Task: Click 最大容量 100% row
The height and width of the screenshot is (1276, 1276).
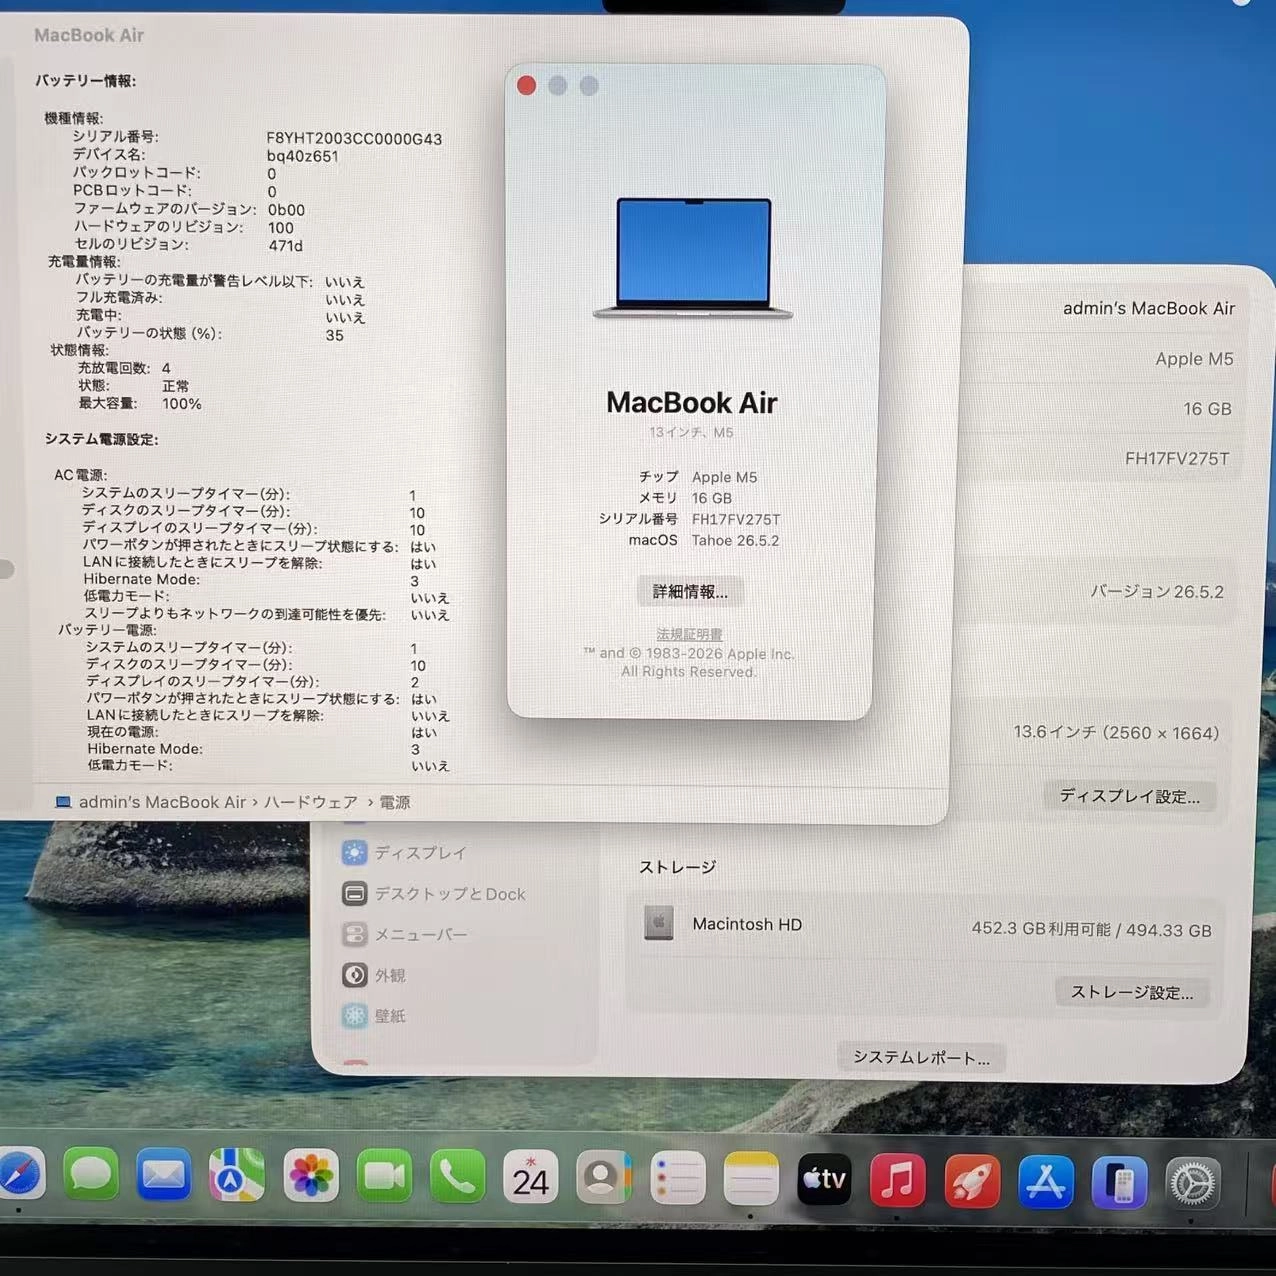Action: (140, 403)
